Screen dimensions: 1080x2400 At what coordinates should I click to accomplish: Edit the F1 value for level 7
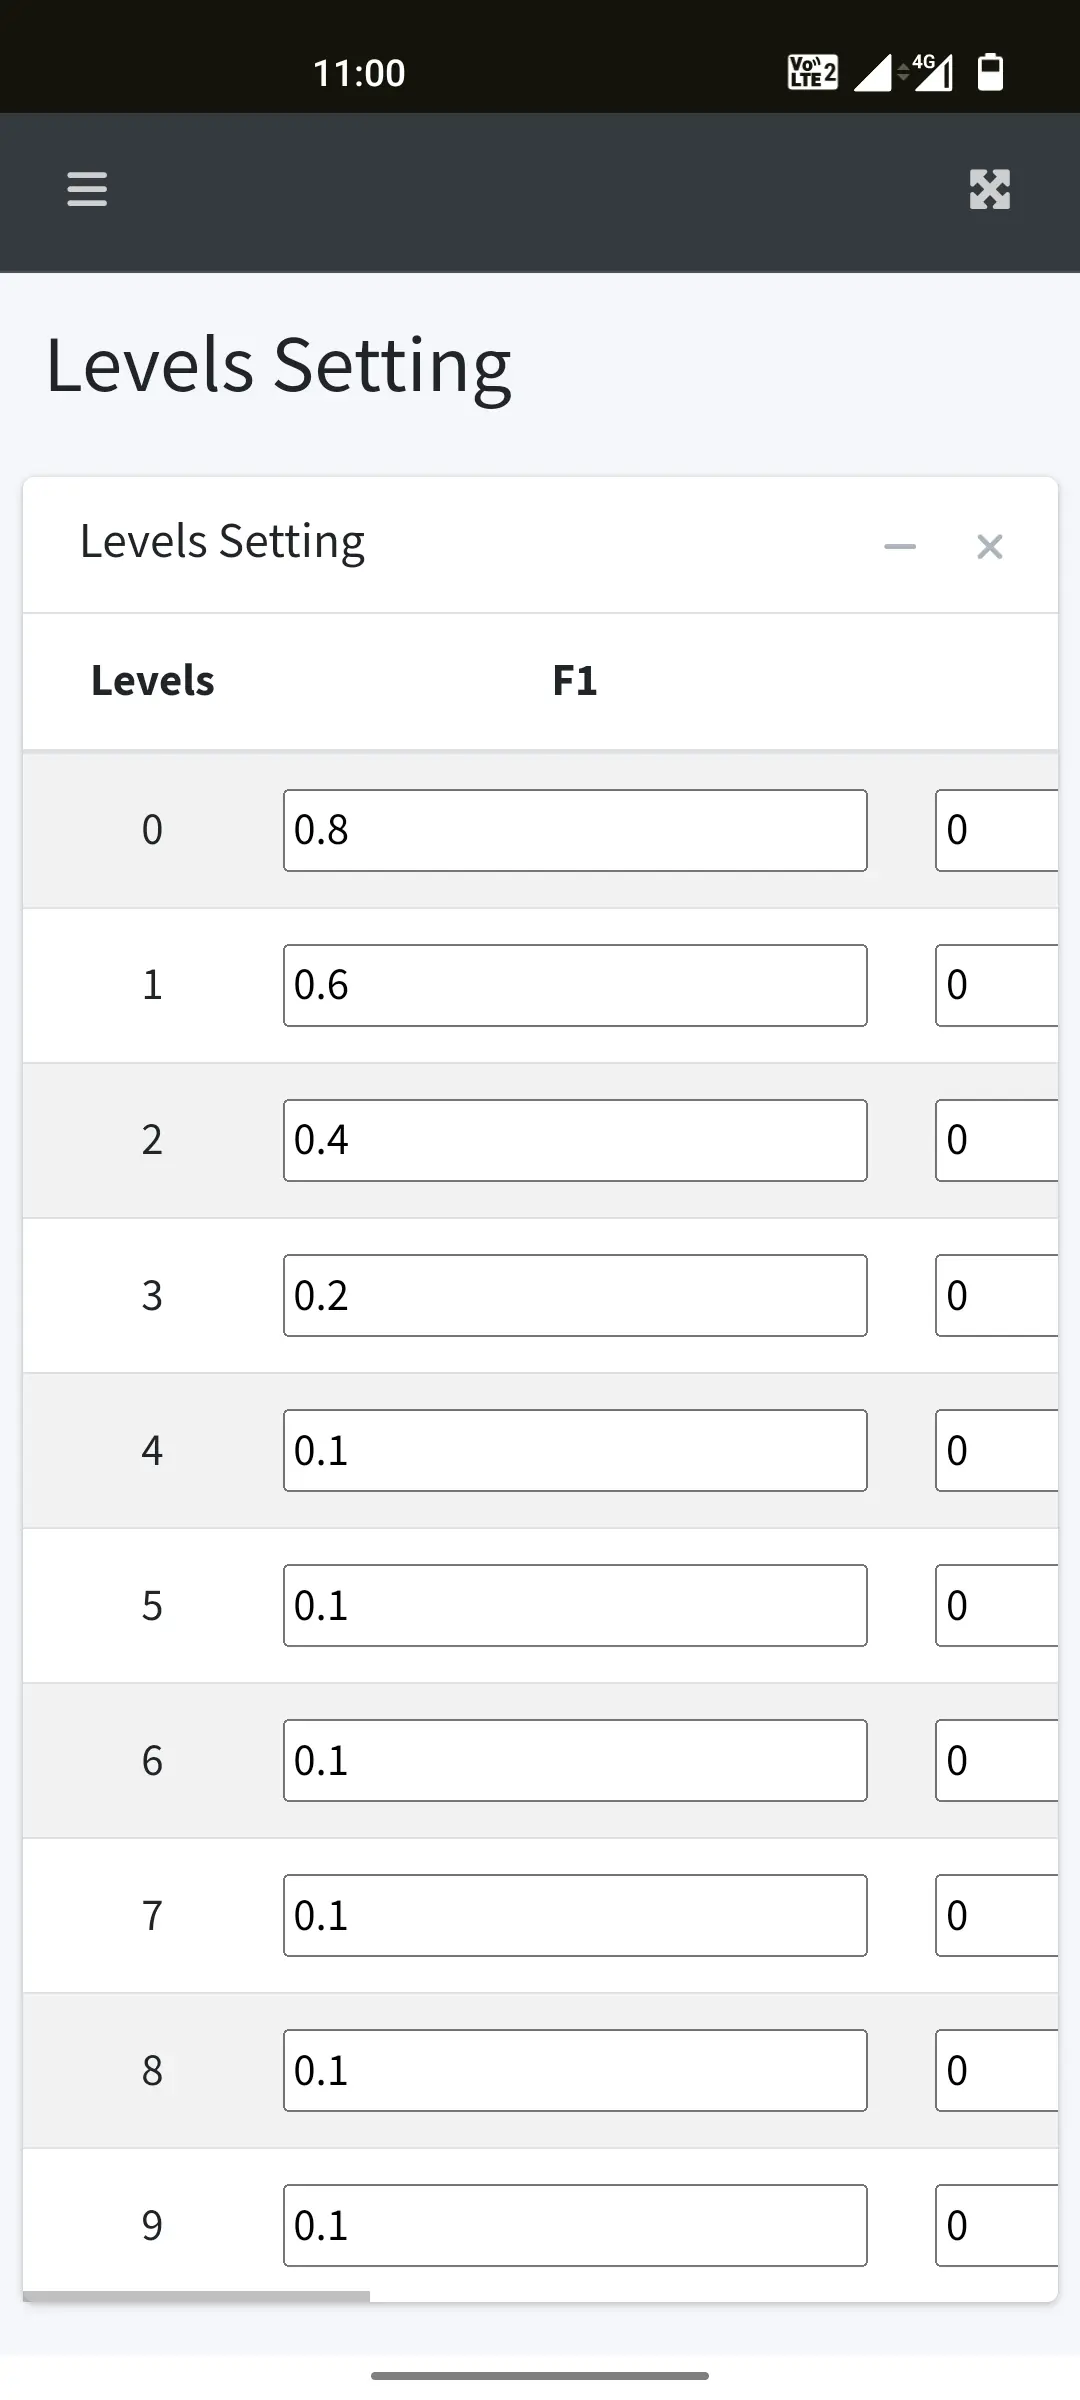(575, 1915)
